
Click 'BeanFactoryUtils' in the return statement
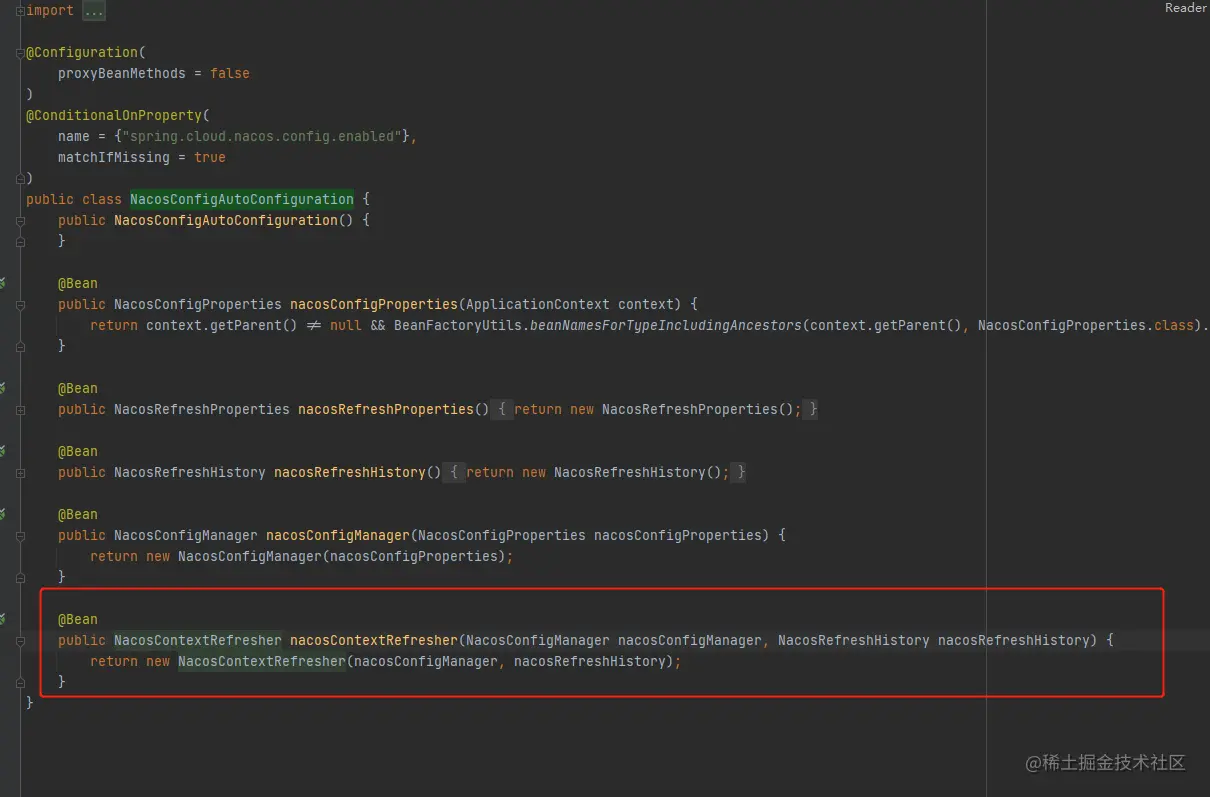tap(458, 325)
